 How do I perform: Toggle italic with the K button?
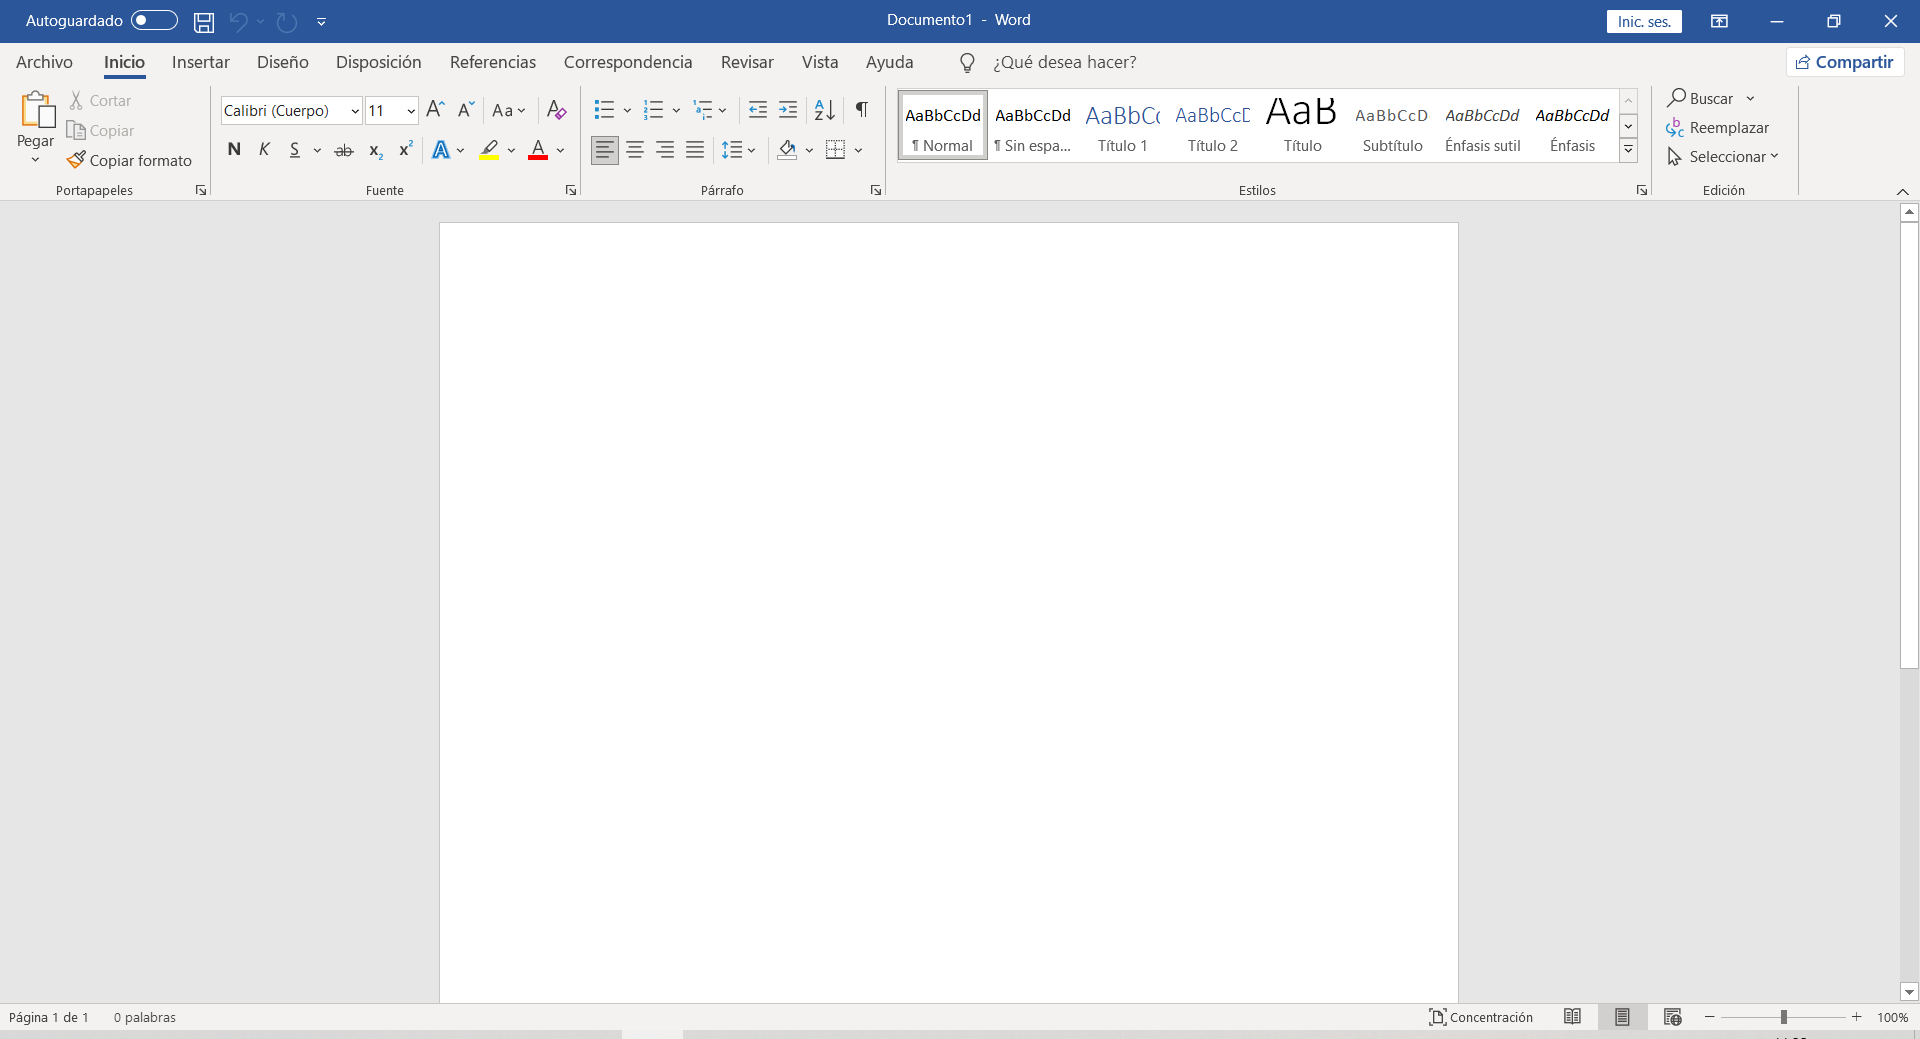pyautogui.click(x=264, y=150)
